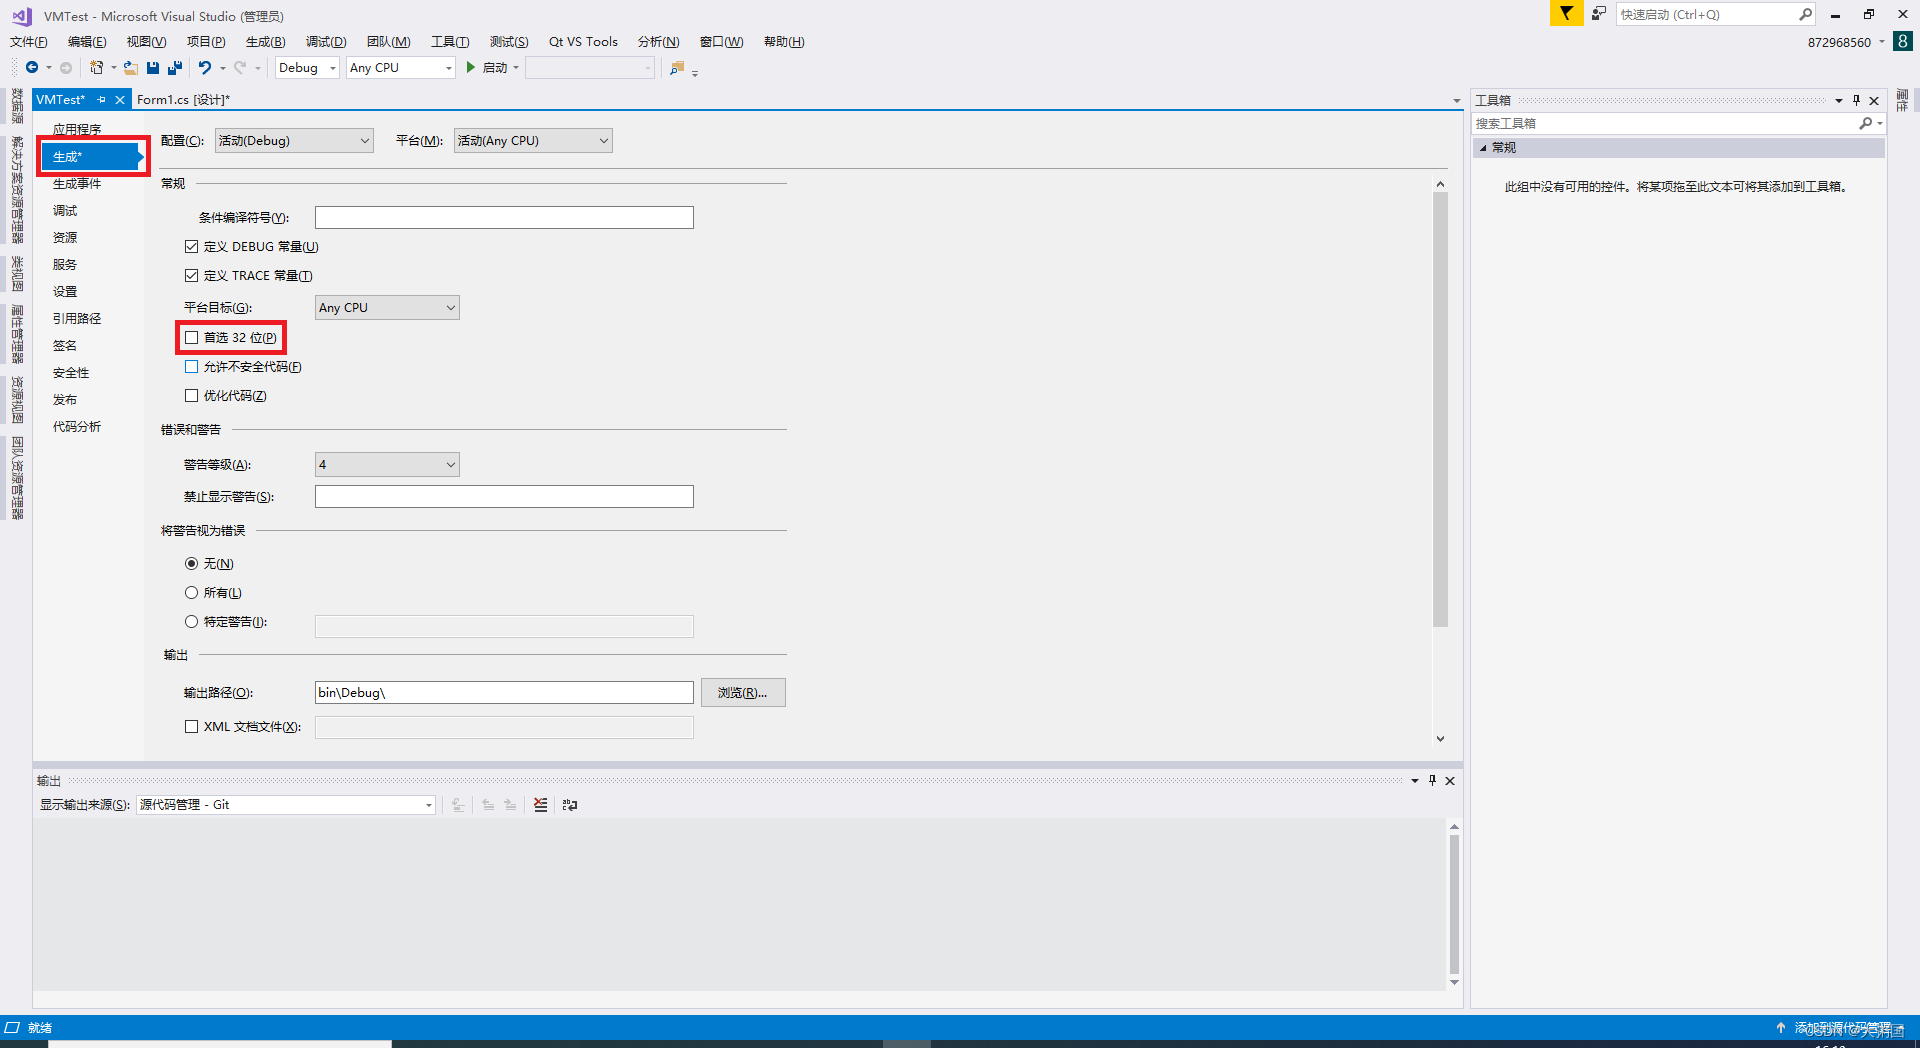The image size is (1920, 1048).
Task: Enable the Optimize code checkbox
Action: 191,395
